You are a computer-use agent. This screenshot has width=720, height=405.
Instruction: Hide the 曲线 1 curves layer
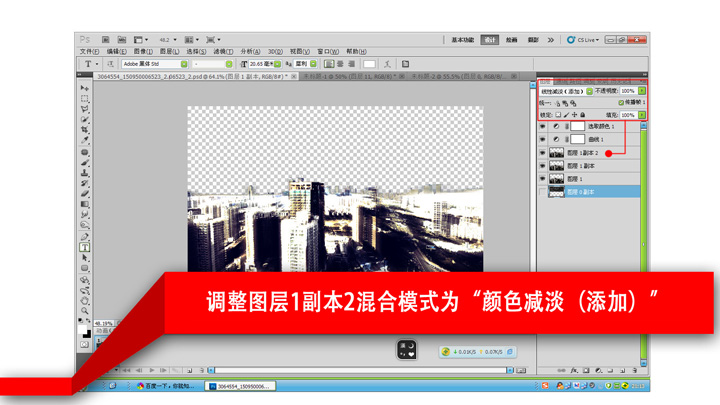point(542,139)
